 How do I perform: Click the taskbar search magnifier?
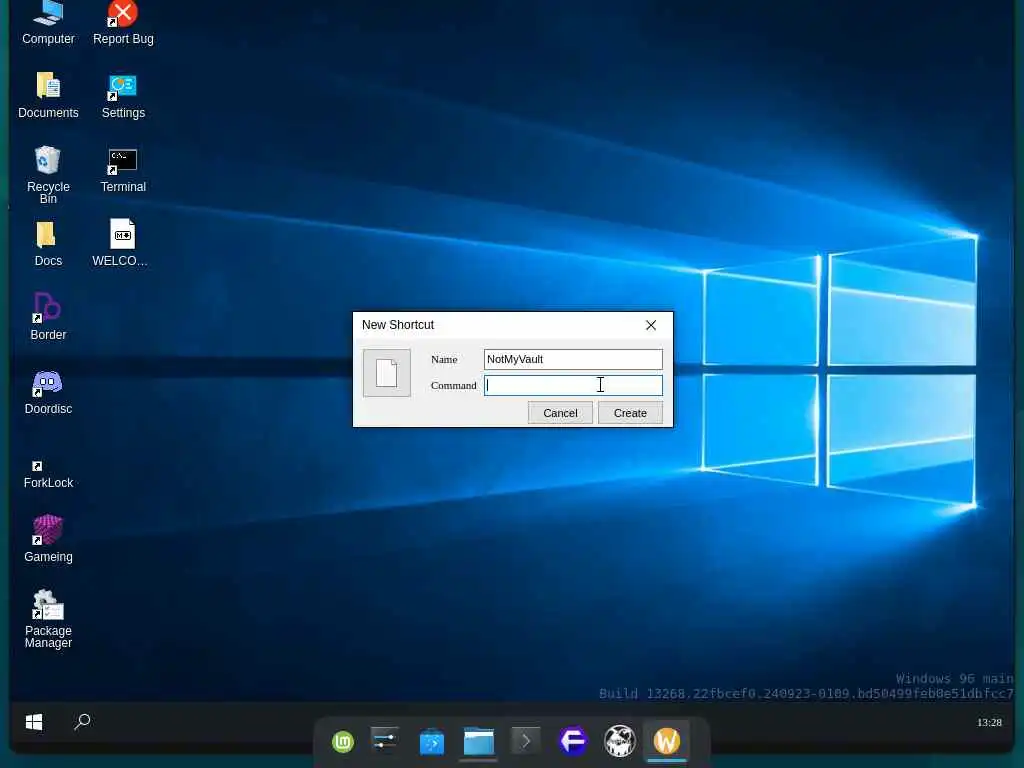[x=82, y=722]
